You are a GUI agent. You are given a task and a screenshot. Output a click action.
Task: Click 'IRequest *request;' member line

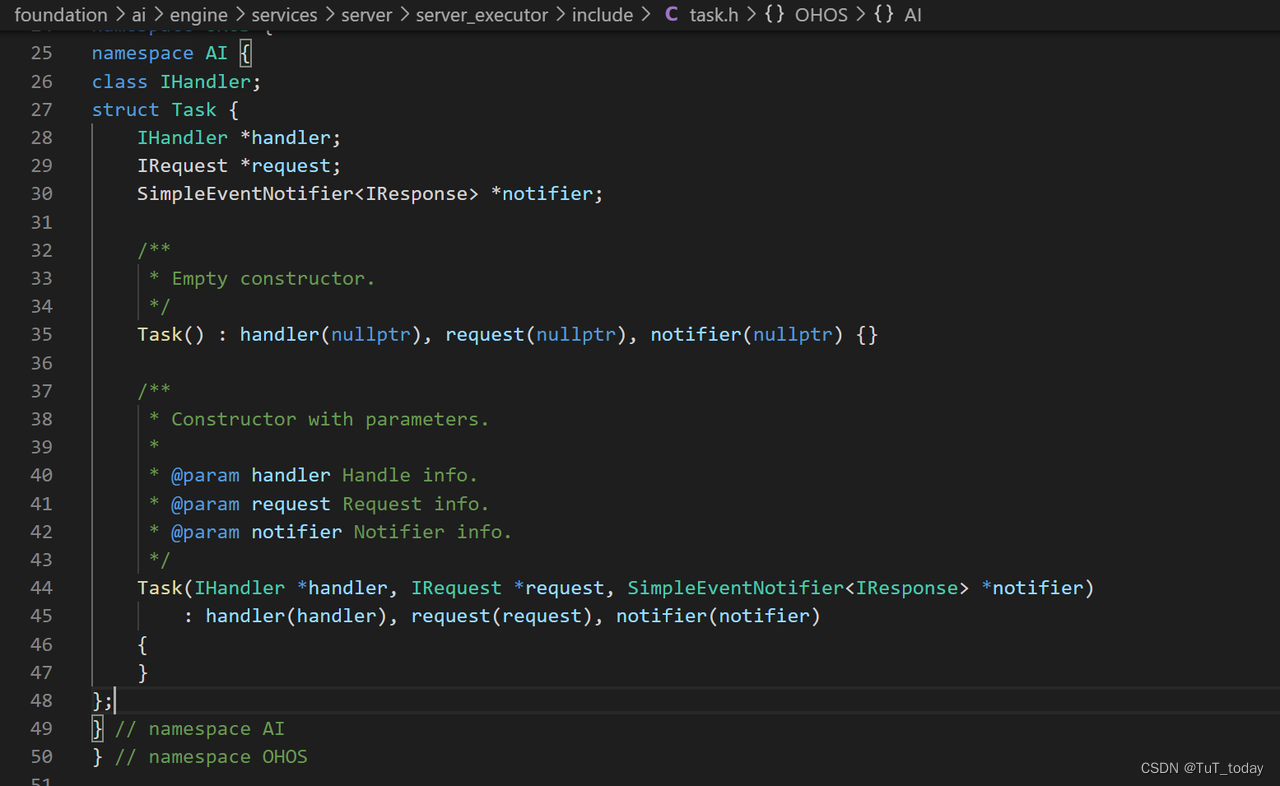coord(239,165)
